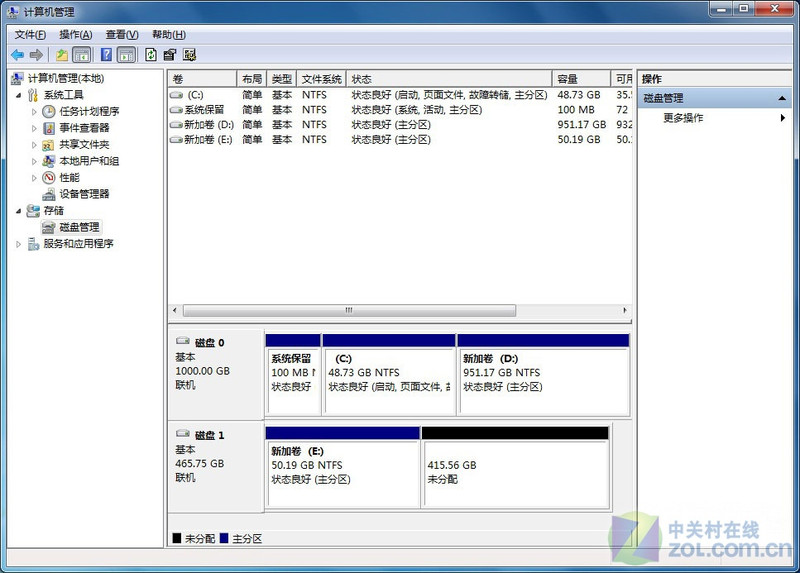Click the blue 主分区 legend swatch
This screenshot has height=573, width=800.
223,538
